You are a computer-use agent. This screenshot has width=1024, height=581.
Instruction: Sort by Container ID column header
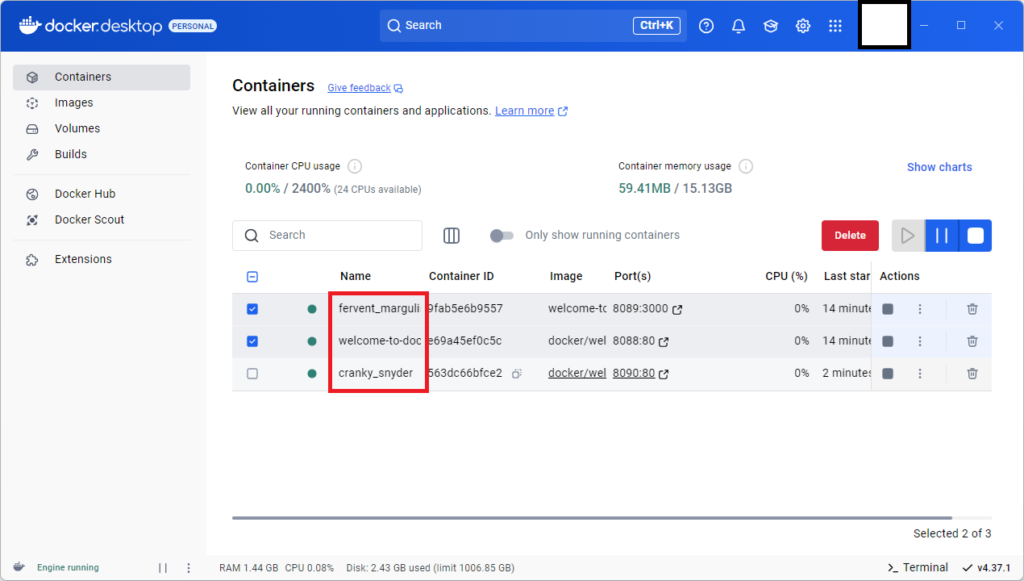tap(461, 276)
